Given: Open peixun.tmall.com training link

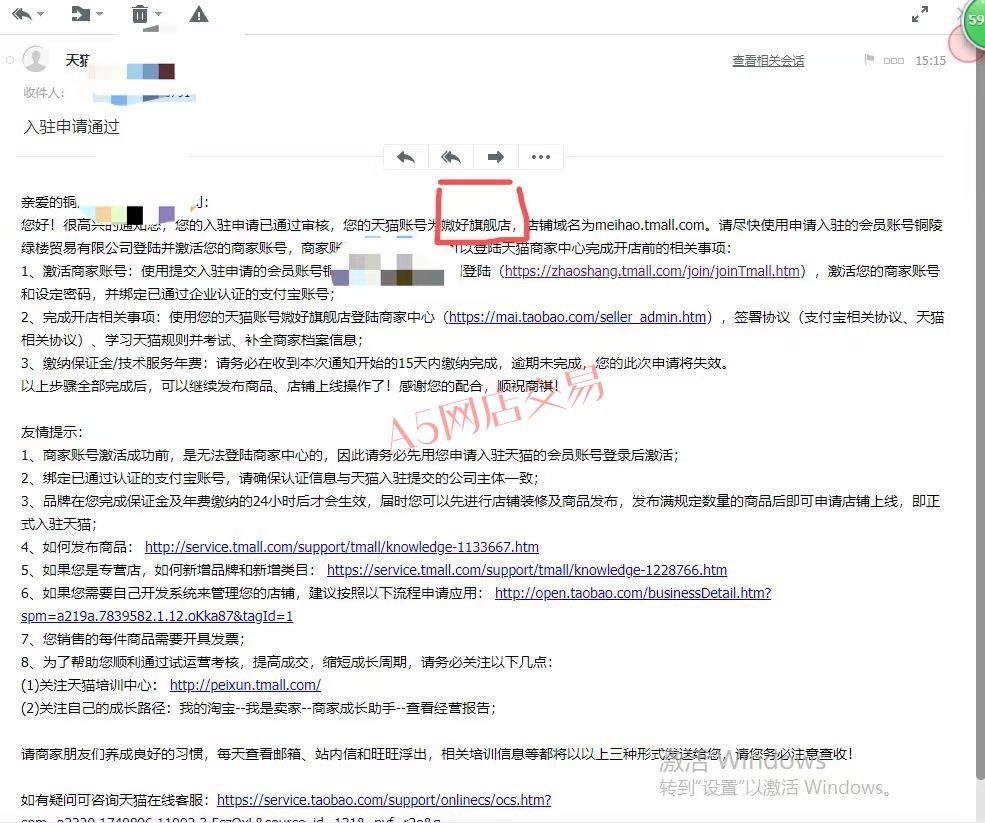Looking at the screenshot, I should pyautogui.click(x=245, y=685).
